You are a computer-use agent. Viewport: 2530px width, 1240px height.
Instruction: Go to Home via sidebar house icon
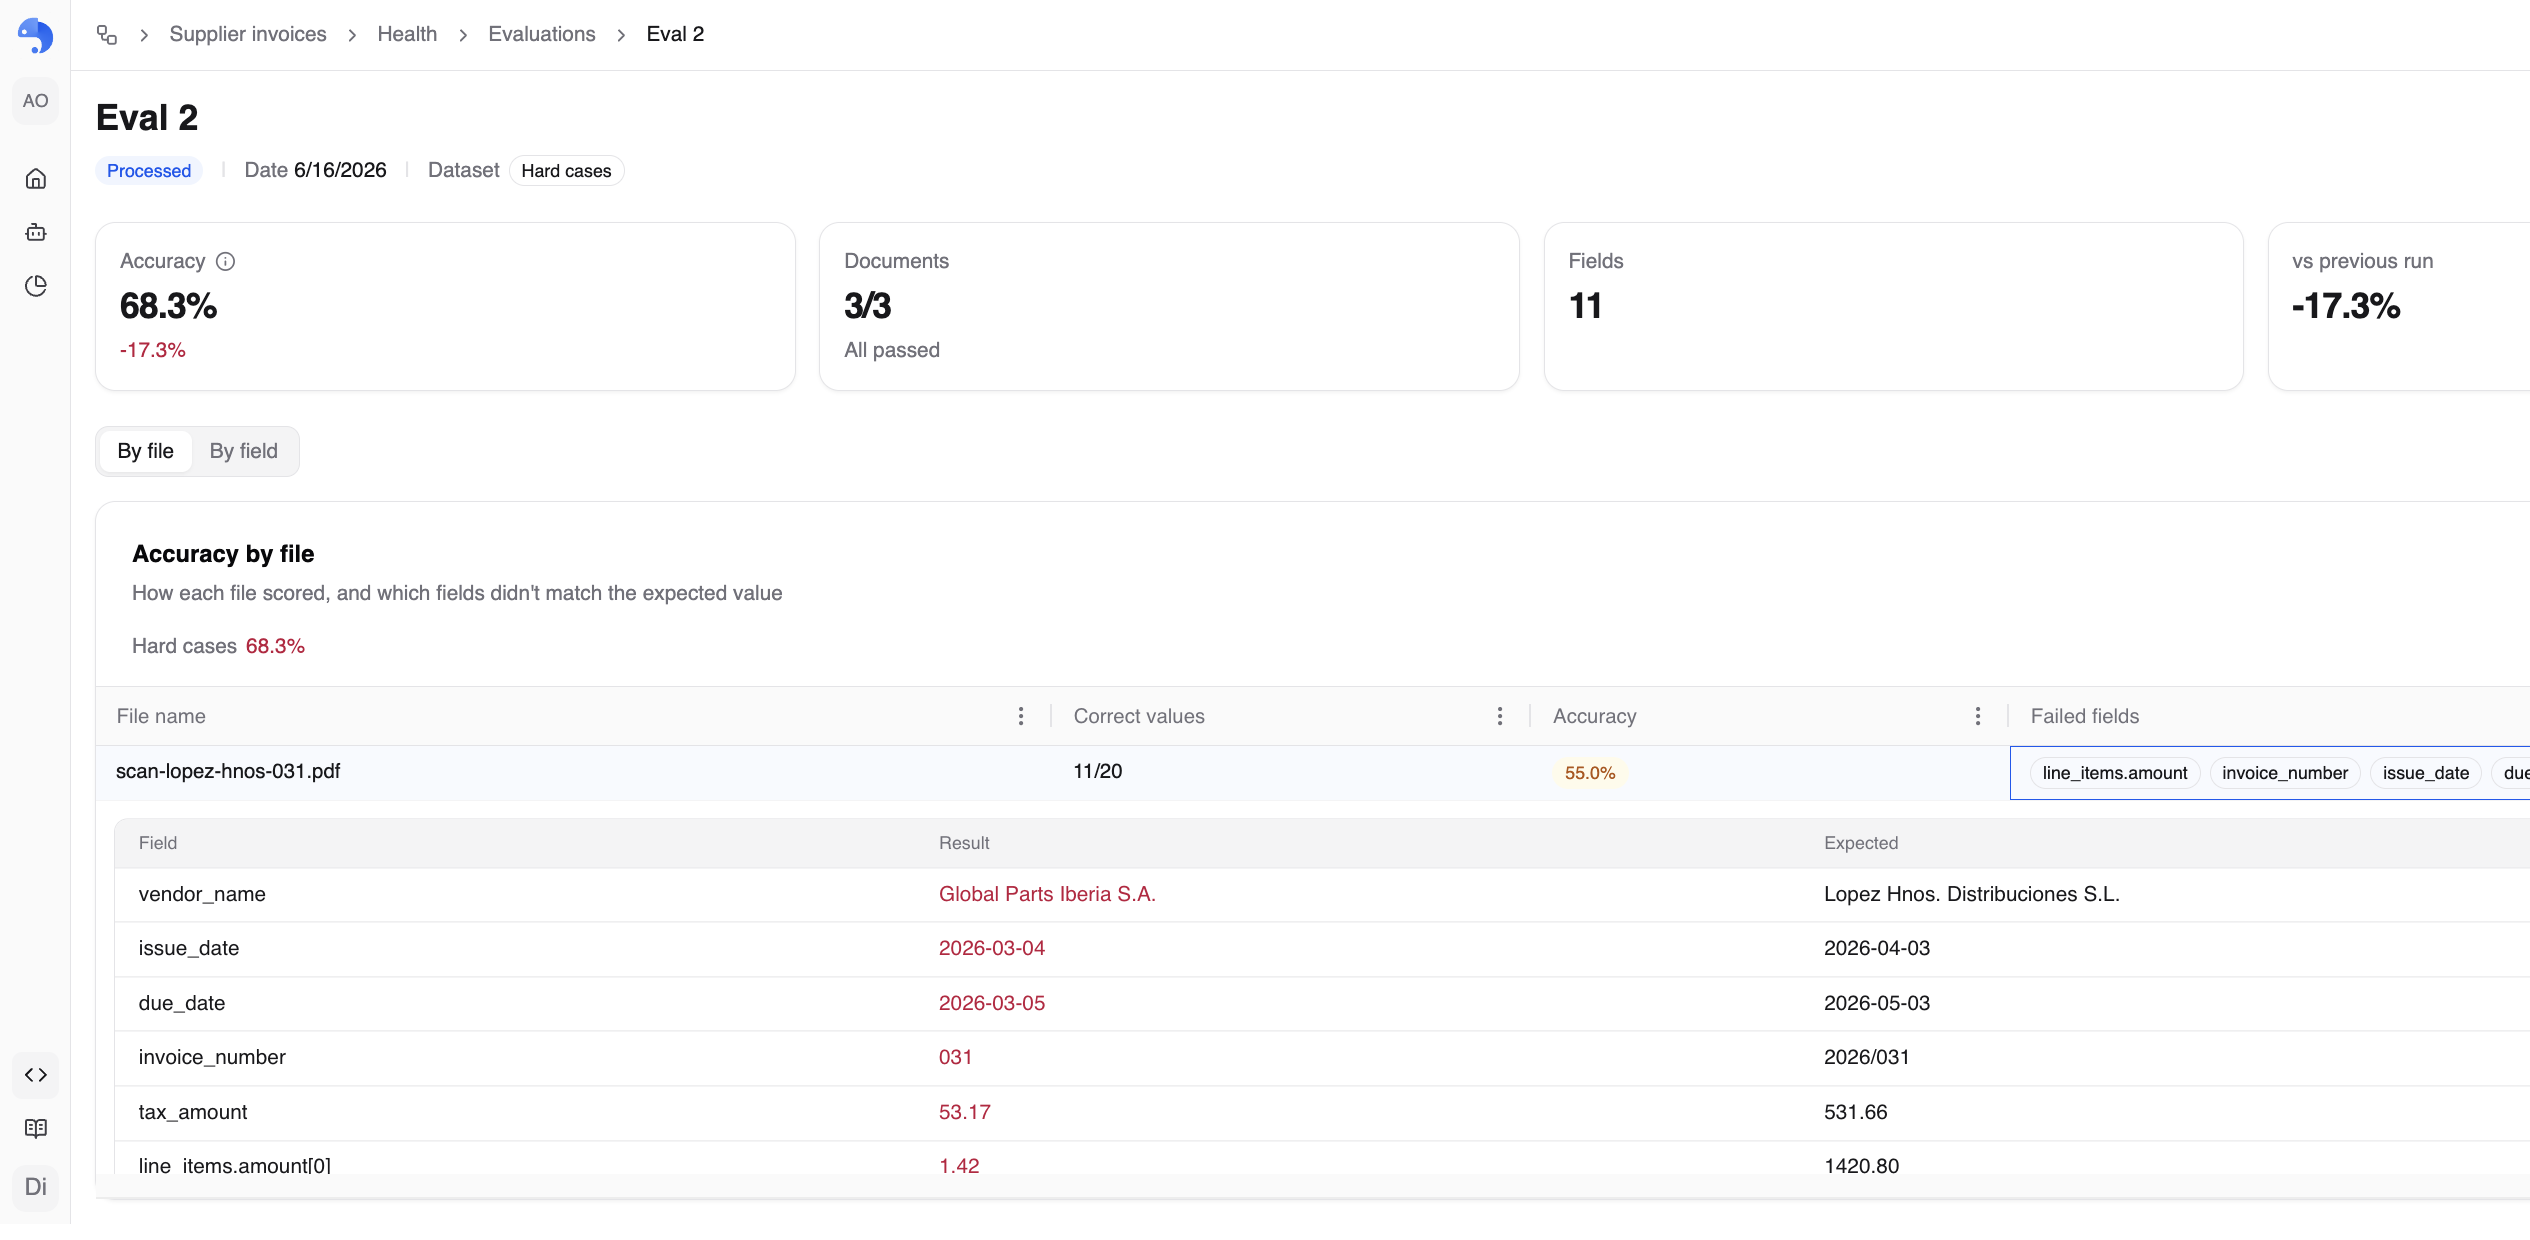click(35, 179)
